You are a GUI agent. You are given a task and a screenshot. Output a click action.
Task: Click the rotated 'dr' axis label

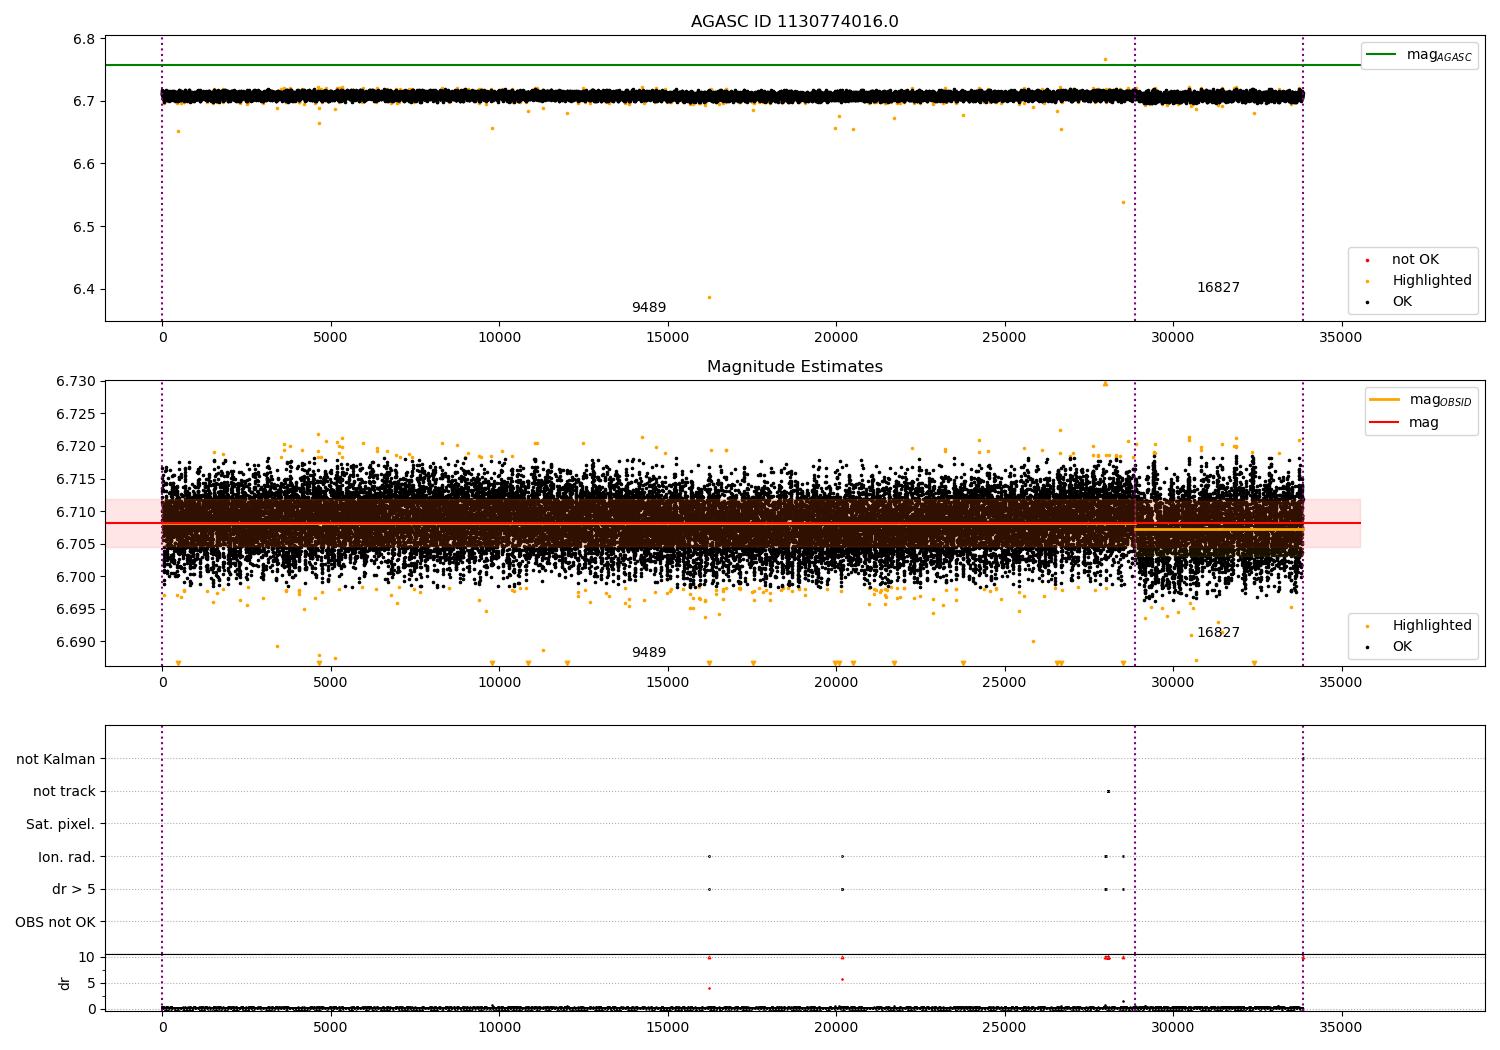[x=65, y=983]
